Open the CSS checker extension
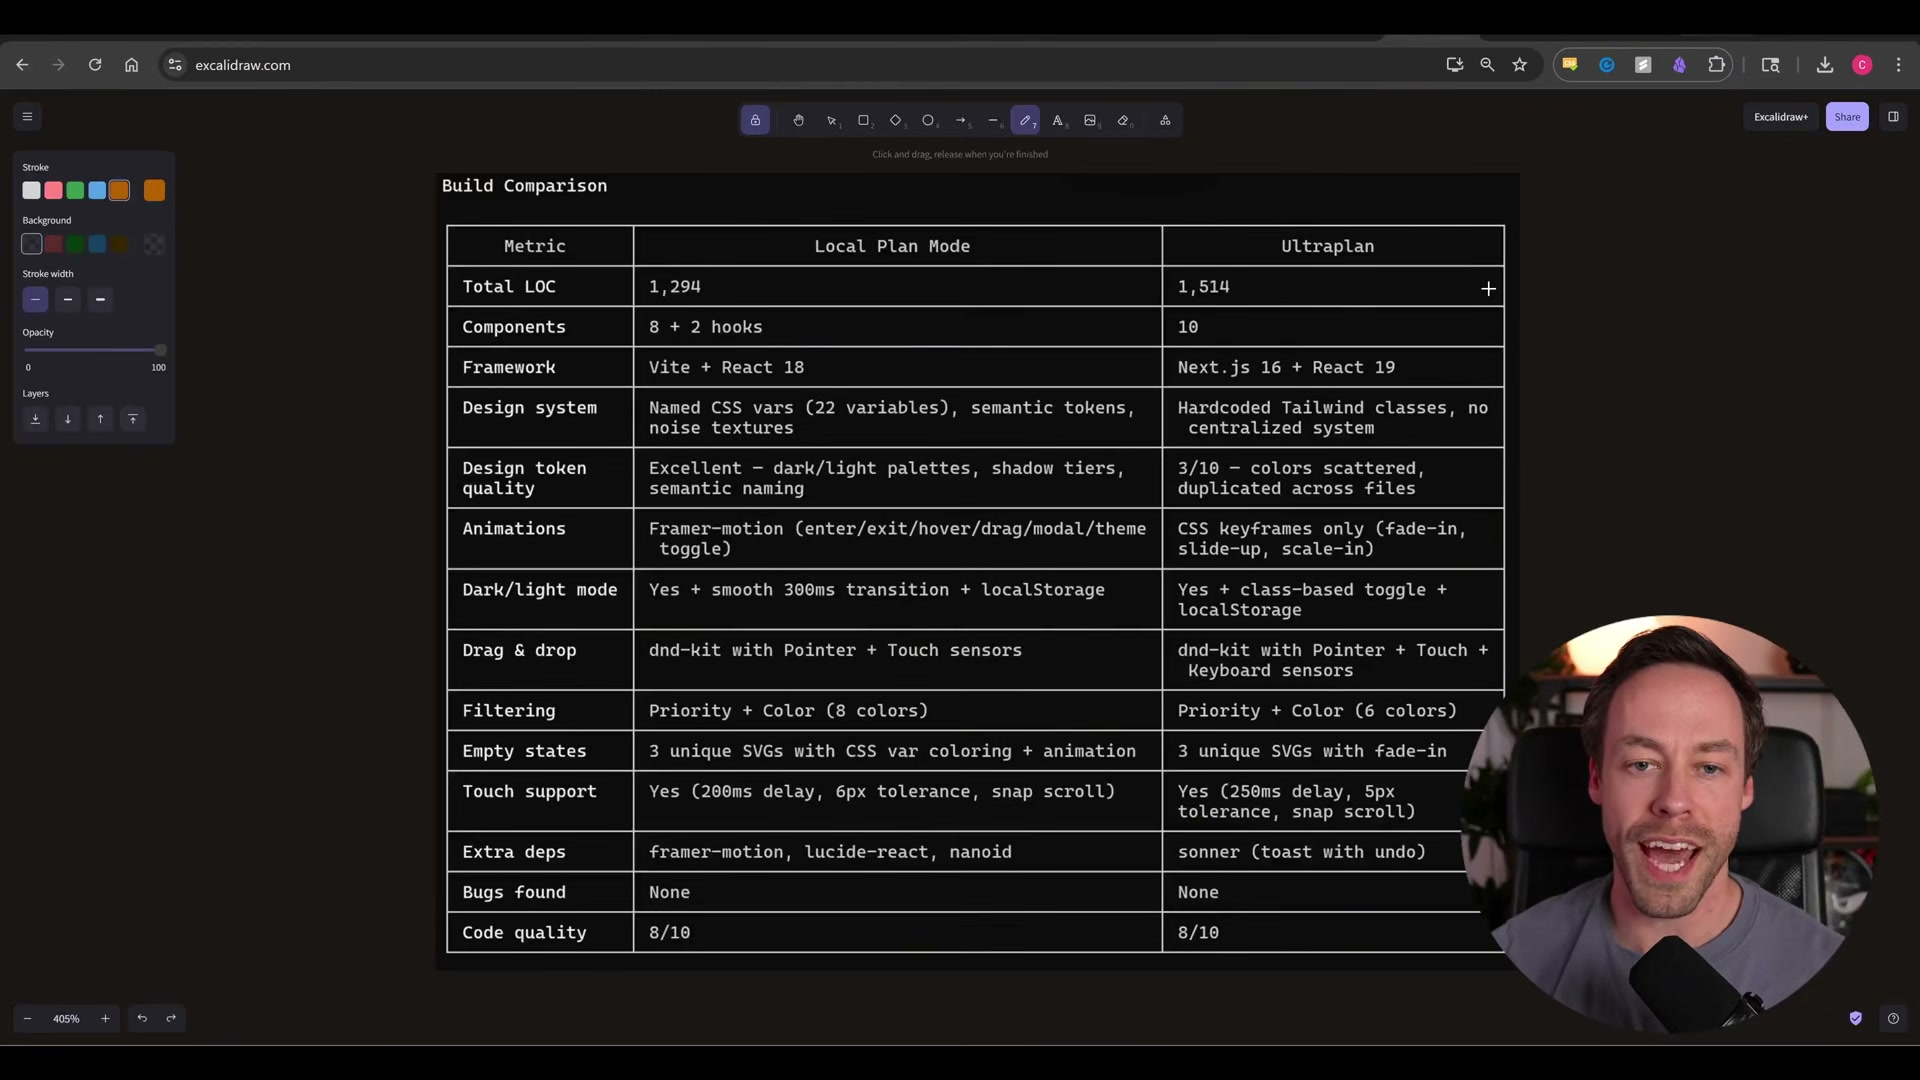 (x=1570, y=65)
